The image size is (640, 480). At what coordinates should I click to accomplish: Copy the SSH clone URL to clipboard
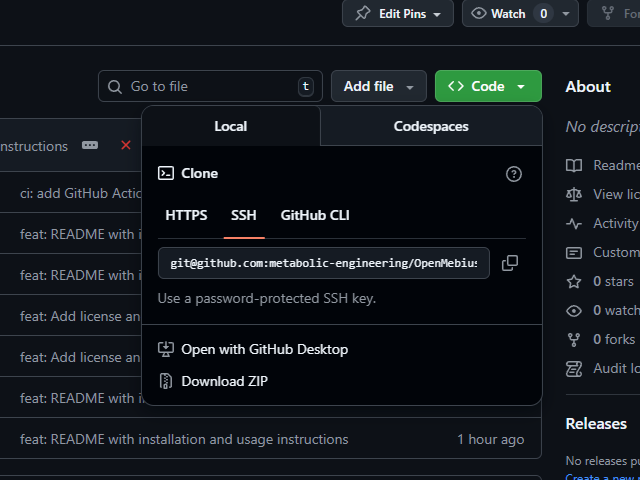coord(510,263)
